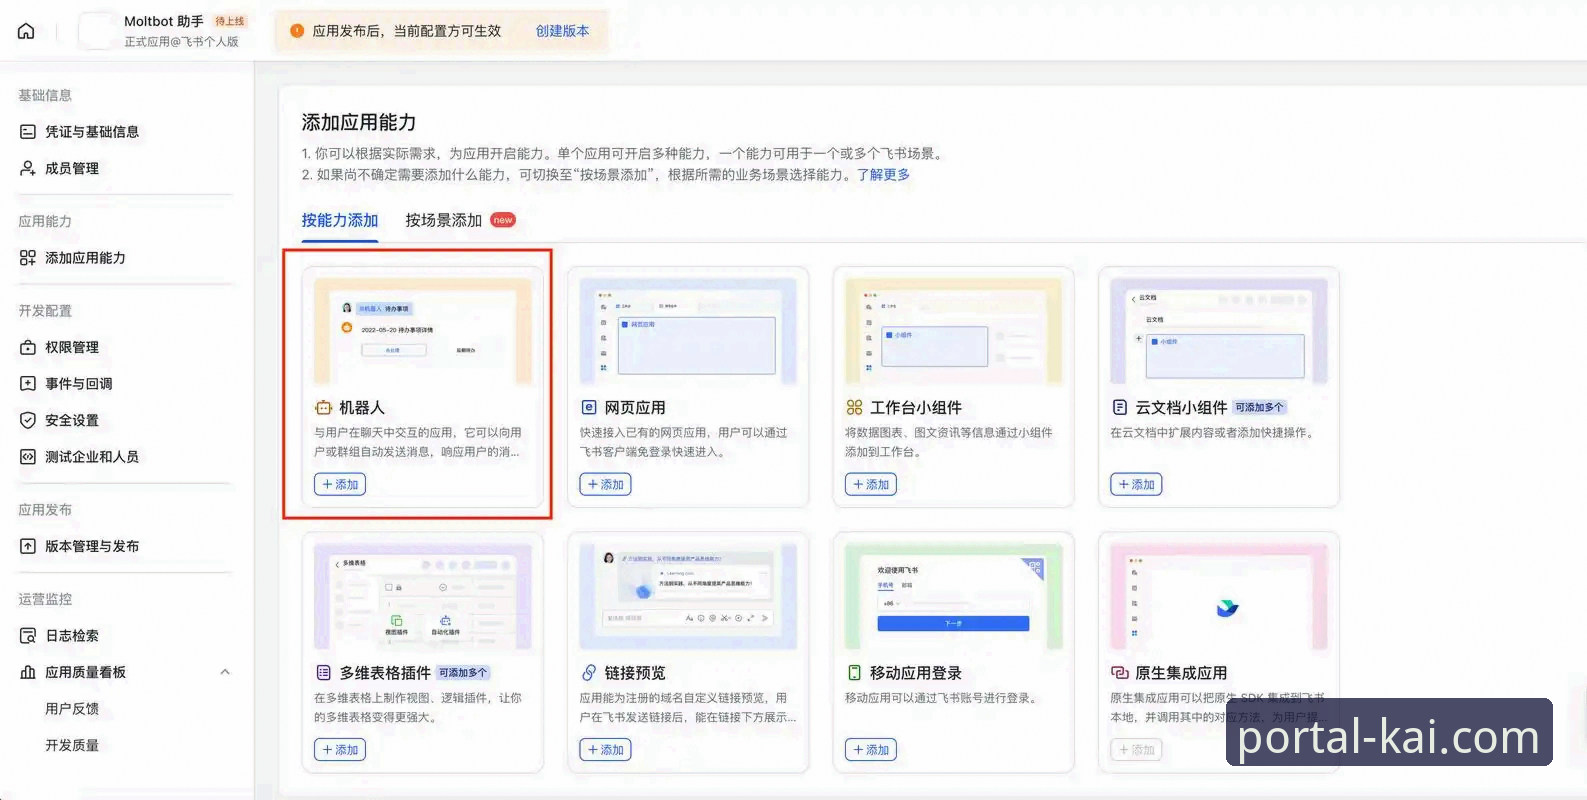The height and width of the screenshot is (800, 1587).
Task: Click 添加 button on 链接预览 card
Action: pos(605,749)
